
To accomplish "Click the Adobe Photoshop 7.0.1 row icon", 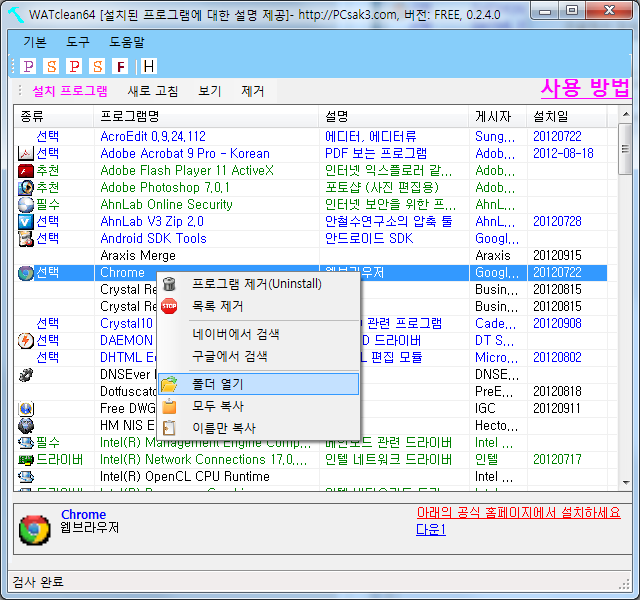I will [x=26, y=188].
